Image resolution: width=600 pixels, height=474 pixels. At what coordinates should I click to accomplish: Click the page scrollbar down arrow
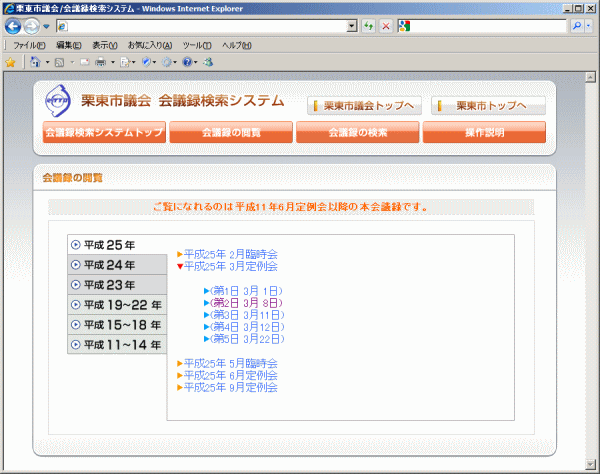click(590, 464)
